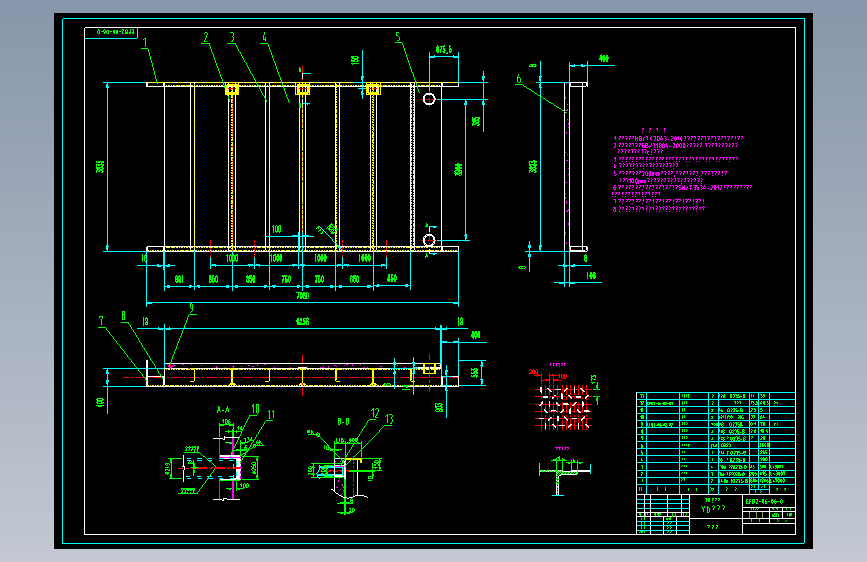Select the rightmost yellow lifting lug square in plan view
The height and width of the screenshot is (562, 867).
pos(373,89)
